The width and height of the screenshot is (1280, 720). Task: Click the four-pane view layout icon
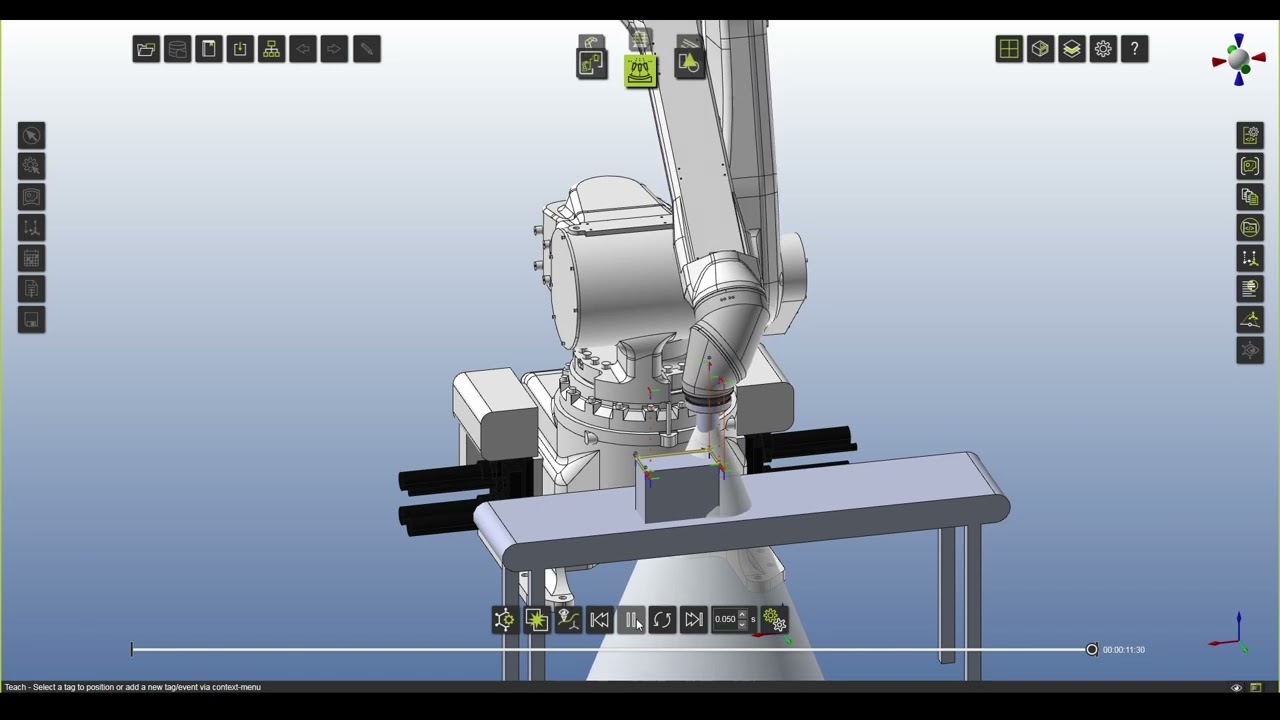tap(1009, 49)
